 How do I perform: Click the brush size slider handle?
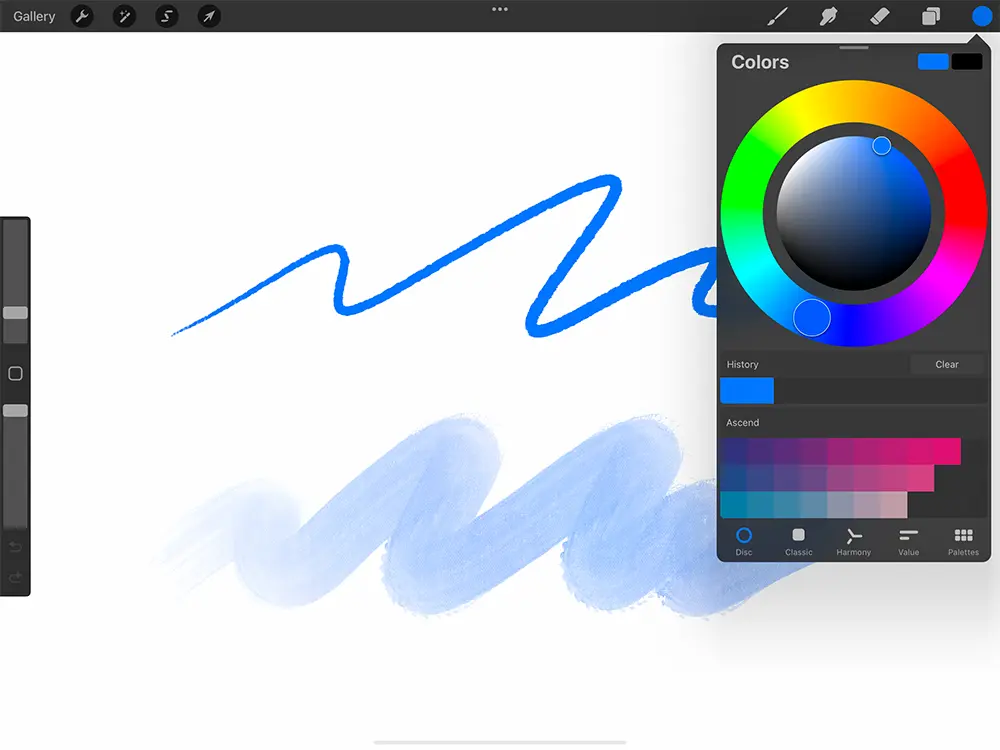[x=15, y=313]
